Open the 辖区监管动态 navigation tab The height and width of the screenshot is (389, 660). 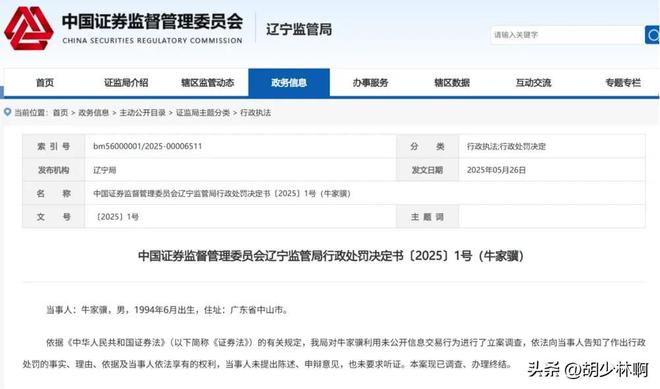(x=208, y=83)
